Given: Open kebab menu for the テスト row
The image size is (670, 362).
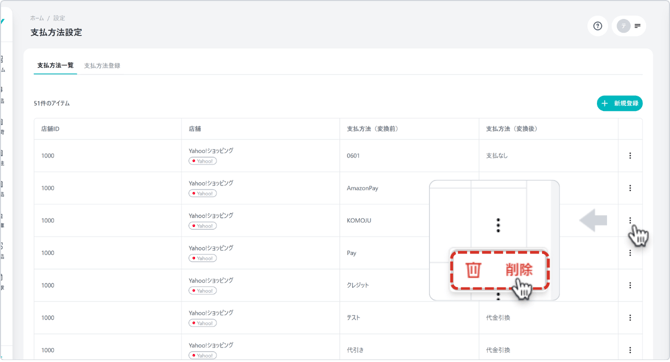Looking at the screenshot, I should pos(630,318).
